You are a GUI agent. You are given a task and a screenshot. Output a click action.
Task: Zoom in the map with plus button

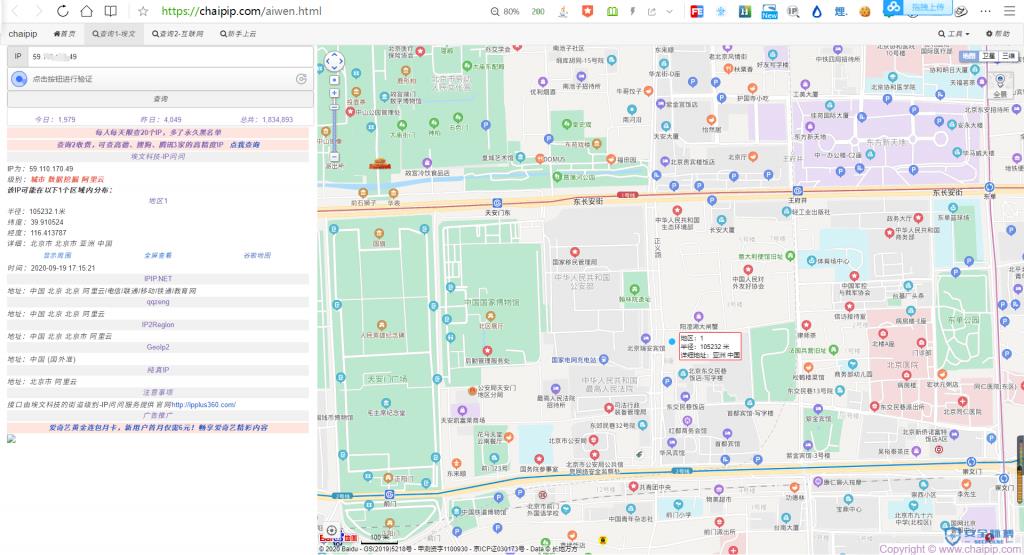point(334,93)
